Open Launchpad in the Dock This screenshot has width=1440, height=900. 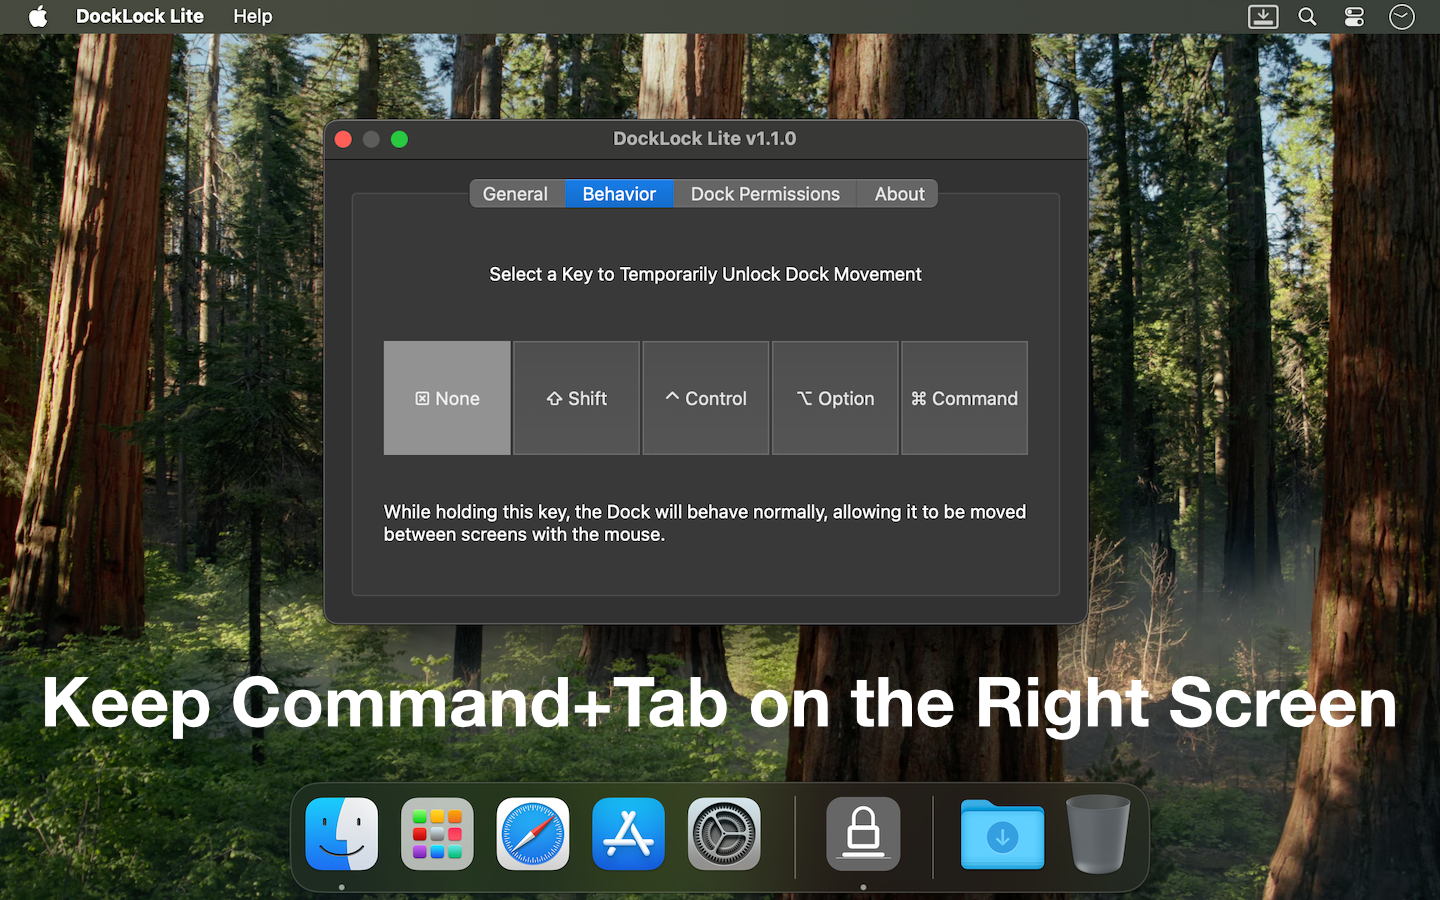coord(437,834)
